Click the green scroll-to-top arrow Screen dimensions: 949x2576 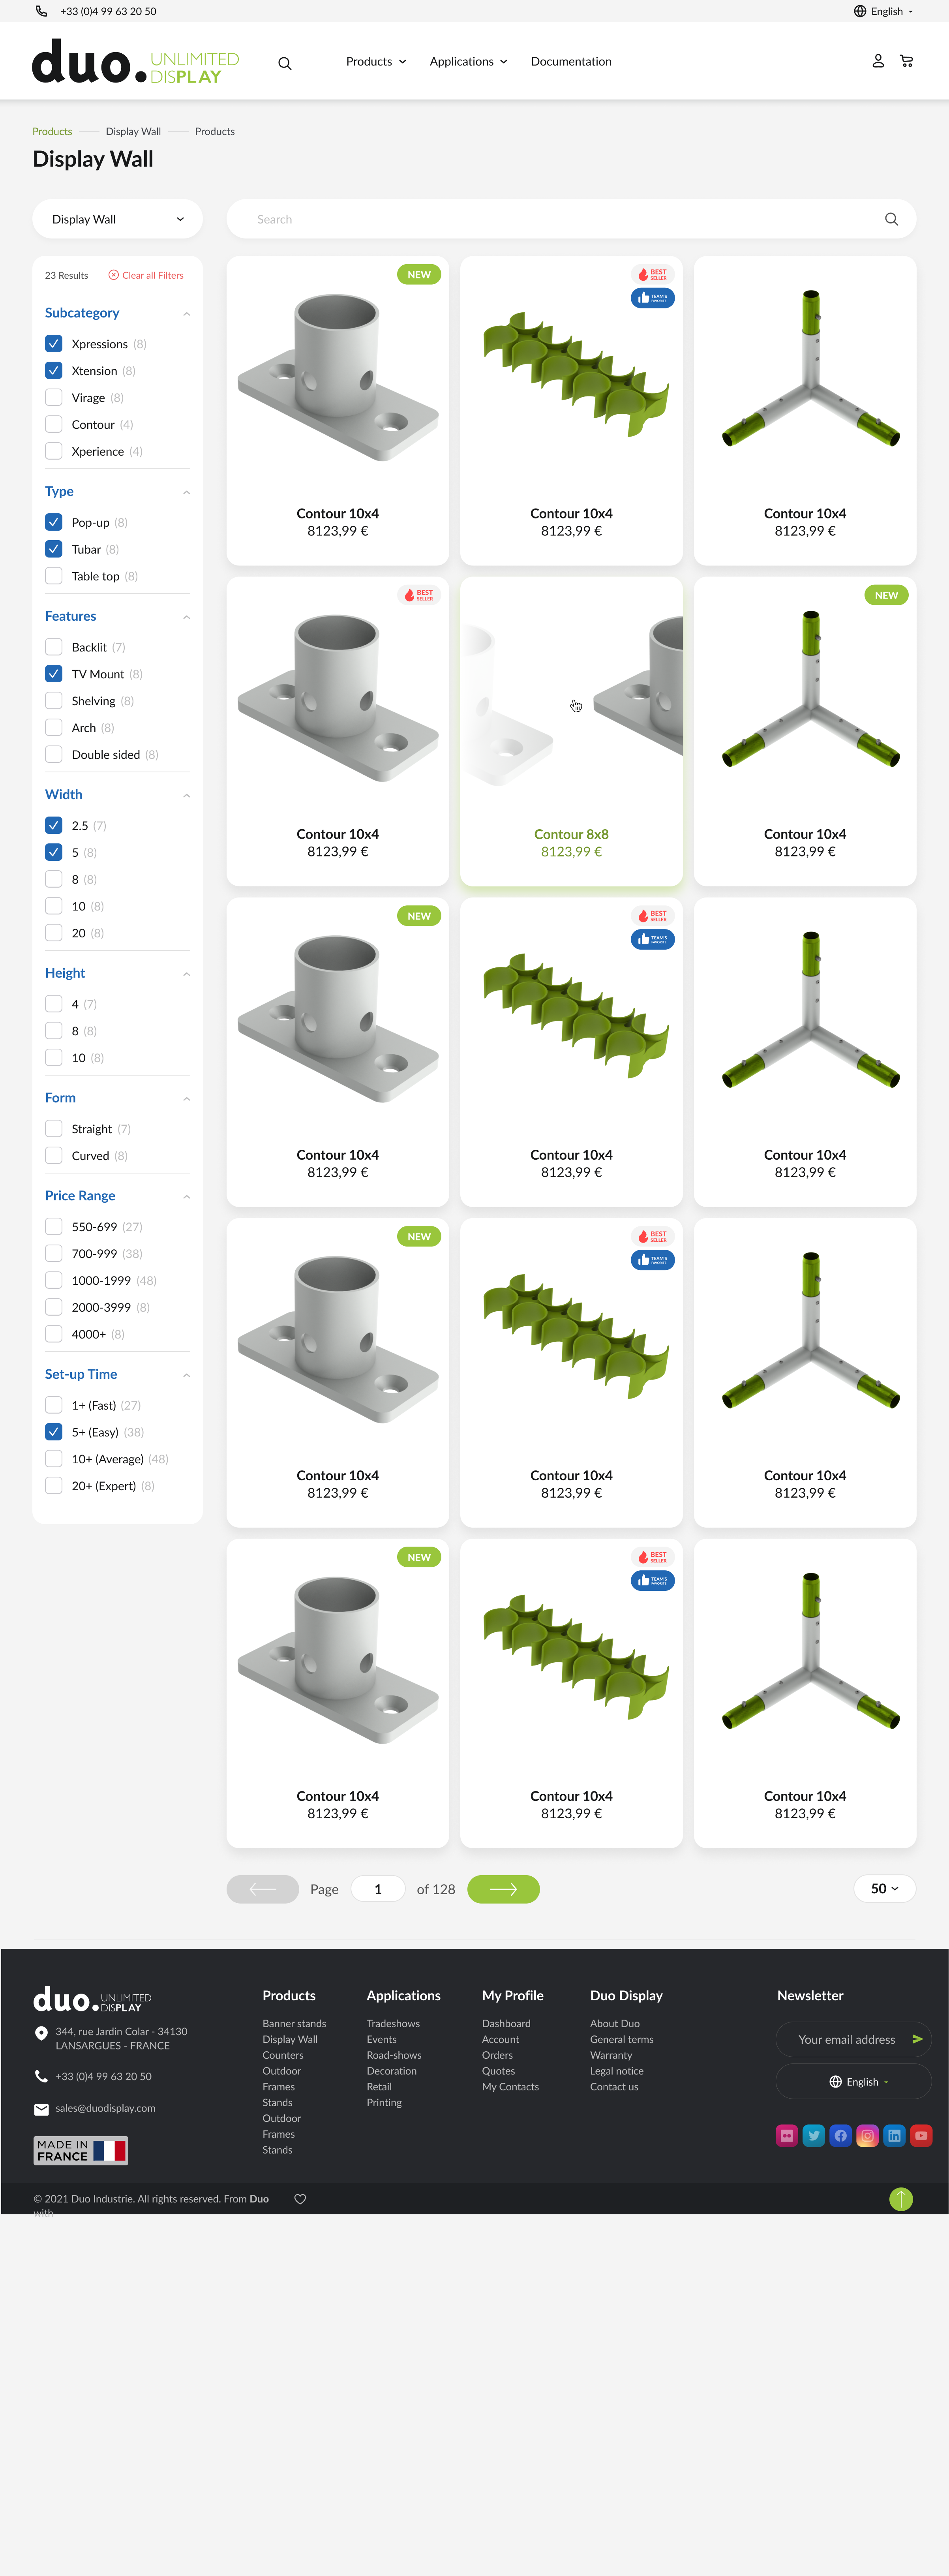(x=901, y=2199)
